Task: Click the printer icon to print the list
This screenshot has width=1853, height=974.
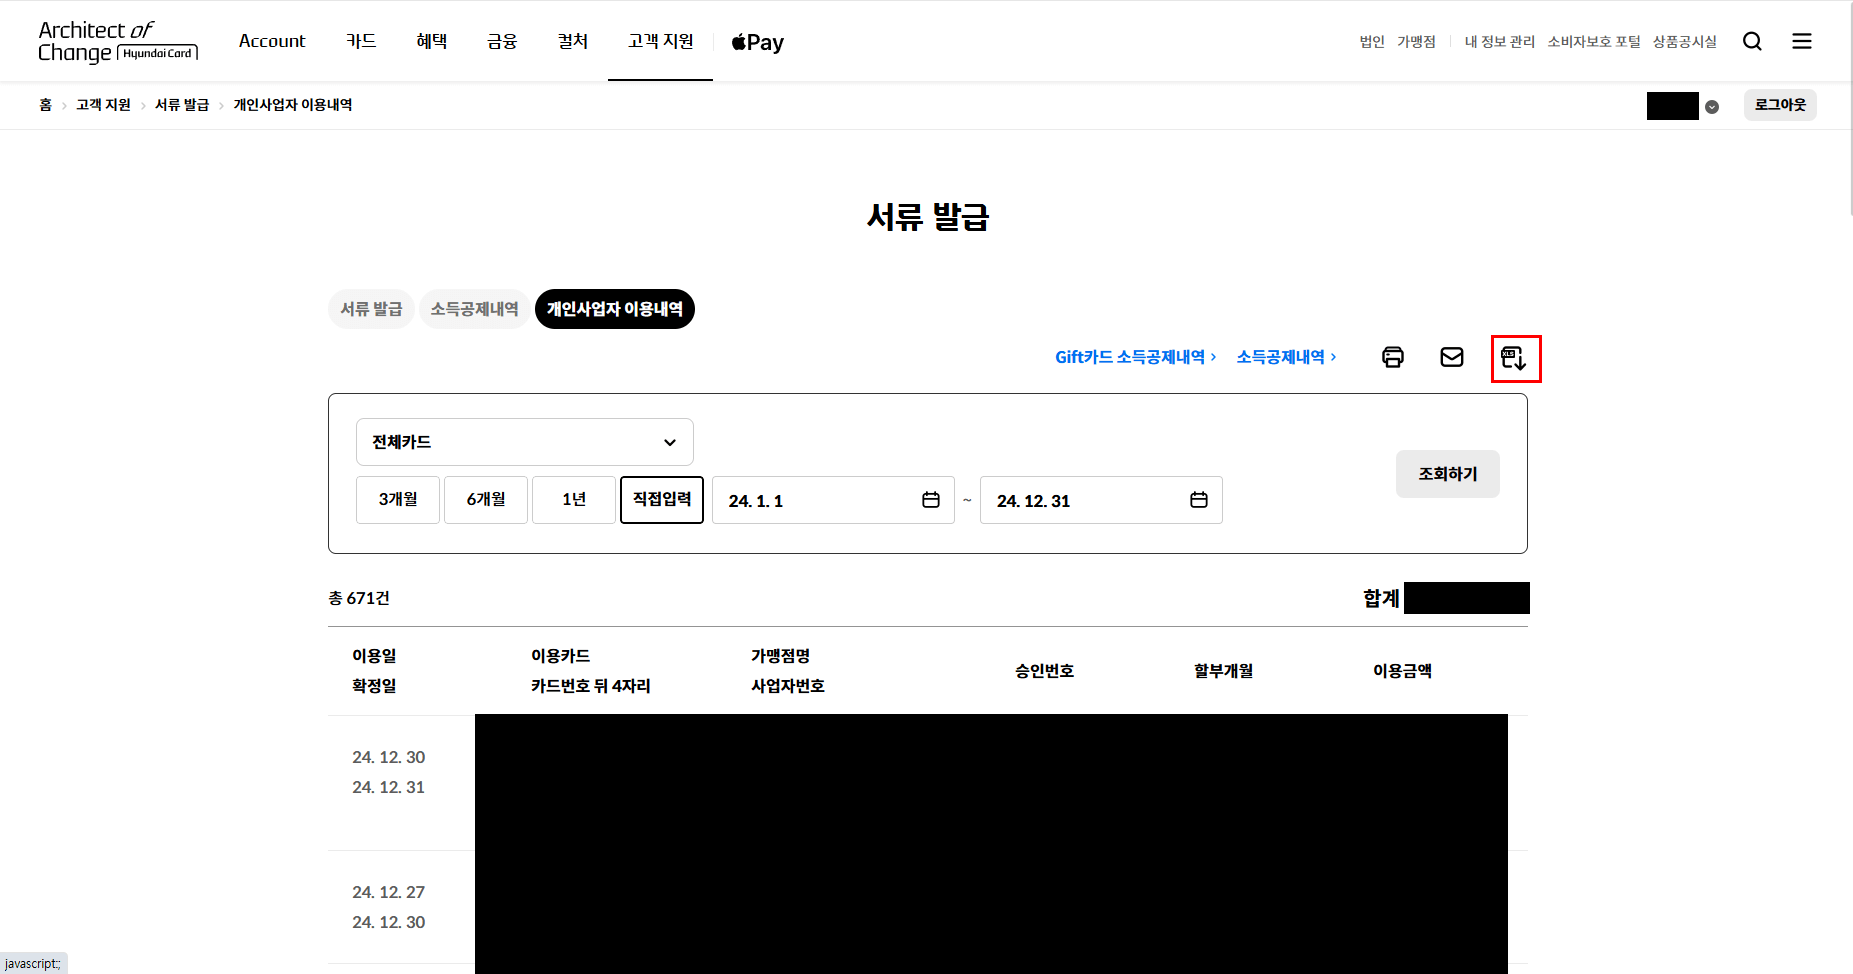Action: (x=1393, y=356)
